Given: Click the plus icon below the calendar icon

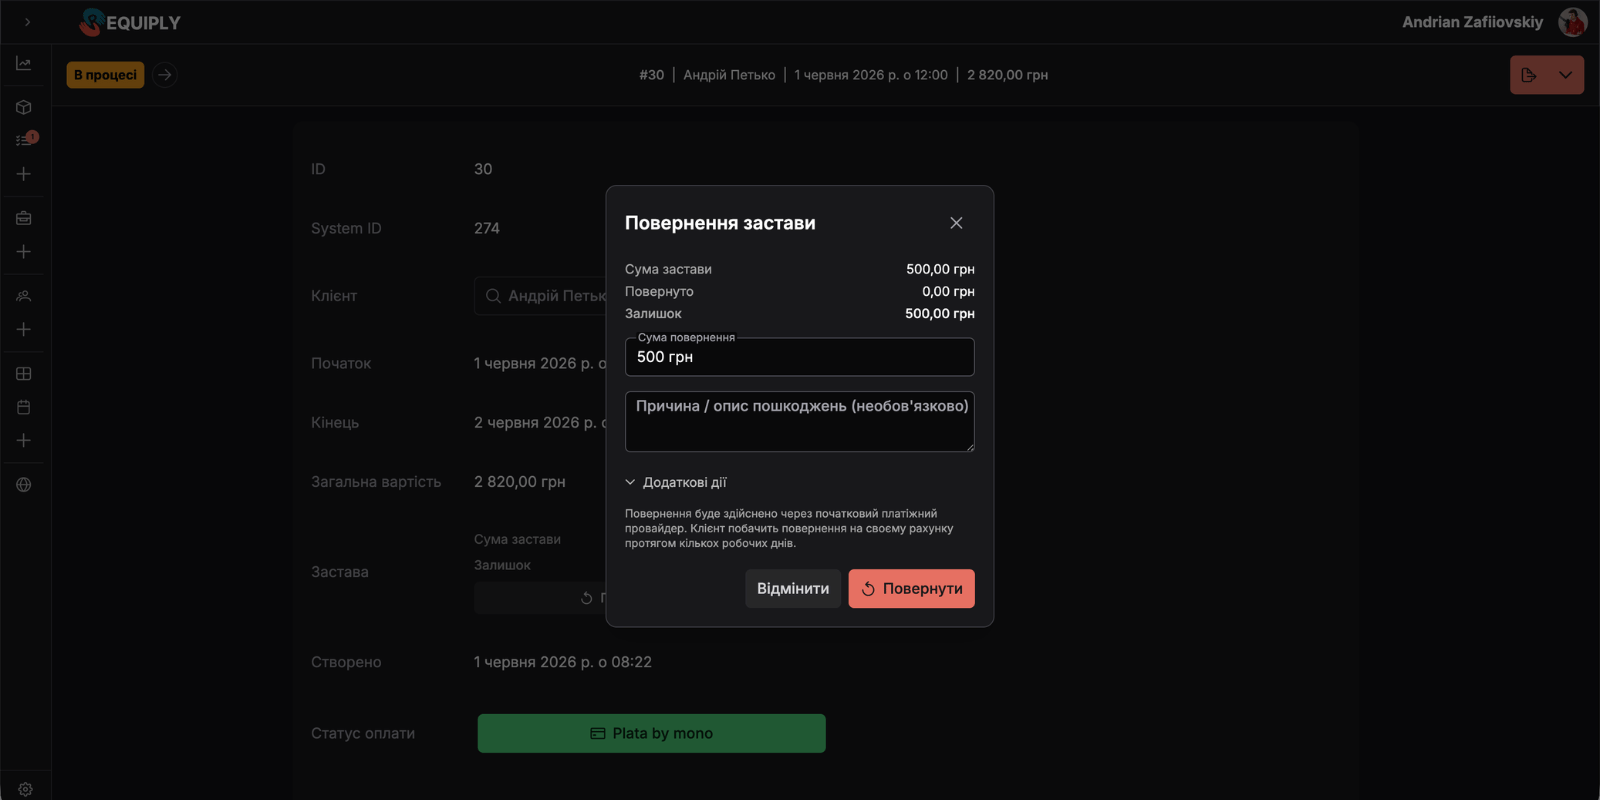Looking at the screenshot, I should pyautogui.click(x=24, y=440).
